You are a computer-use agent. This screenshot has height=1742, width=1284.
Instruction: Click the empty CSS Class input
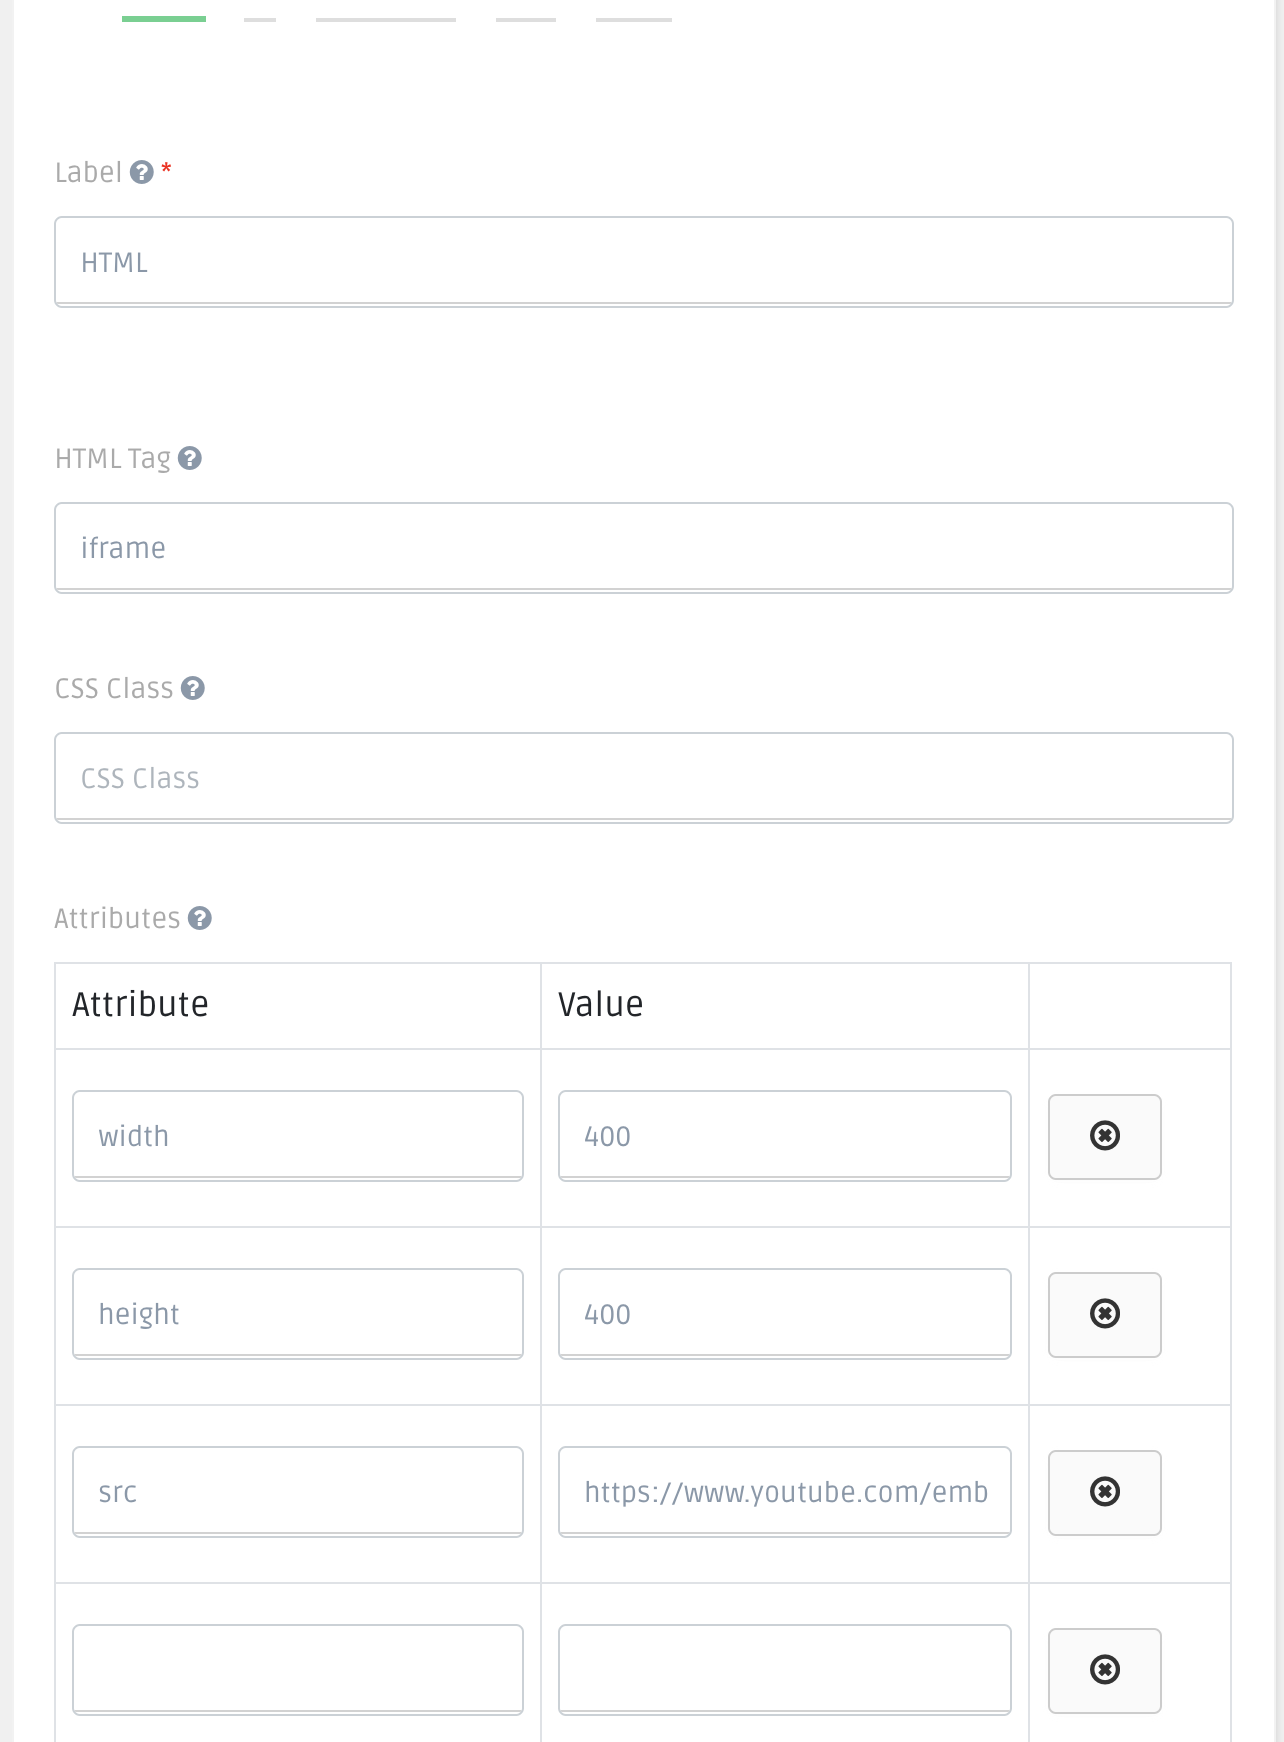click(642, 777)
